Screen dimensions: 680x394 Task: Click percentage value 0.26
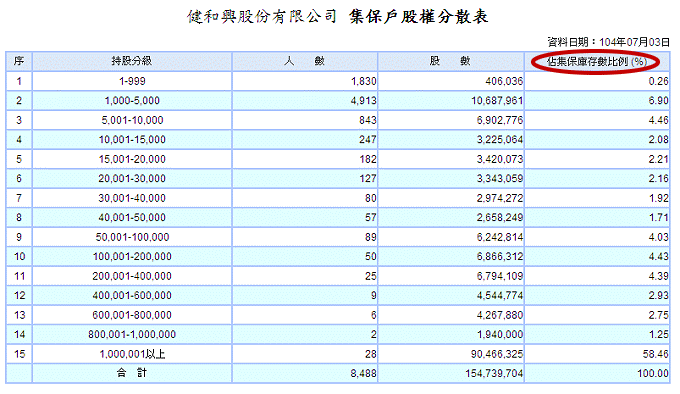pyautogui.click(x=658, y=81)
